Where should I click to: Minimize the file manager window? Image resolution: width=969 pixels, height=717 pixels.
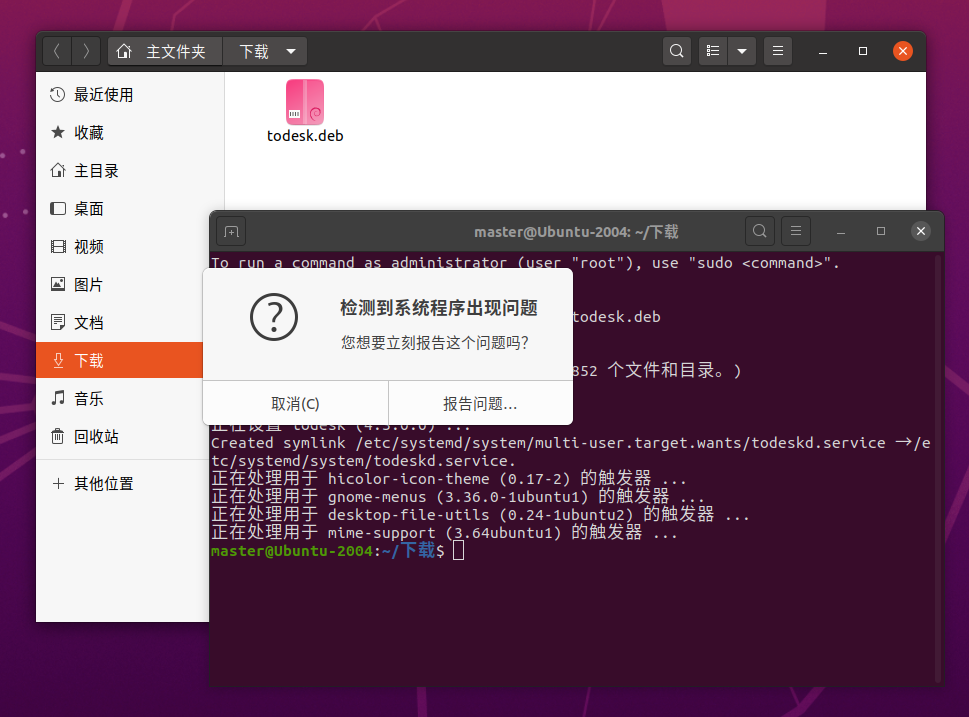(x=823, y=51)
